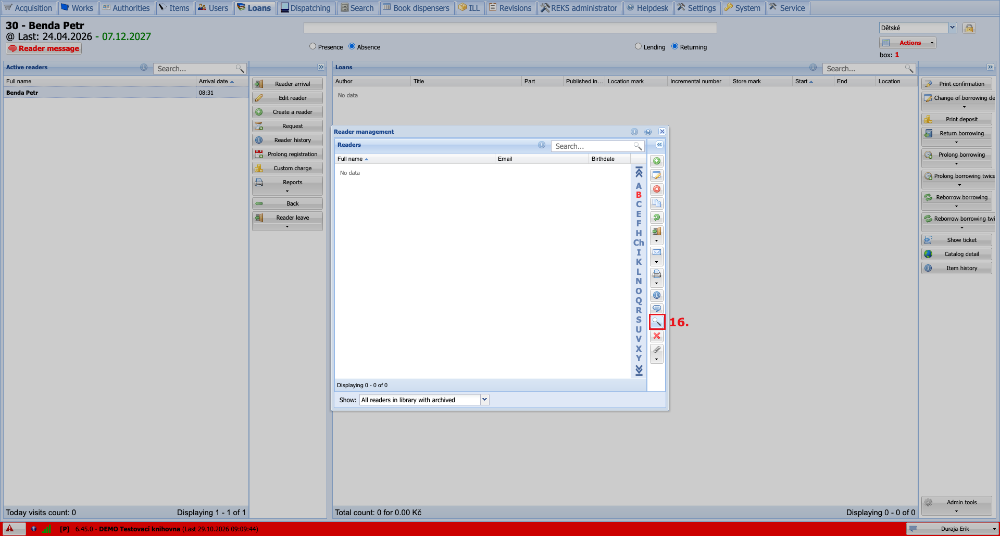Click the Custom charge button
The image size is (1000, 536).
point(287,168)
